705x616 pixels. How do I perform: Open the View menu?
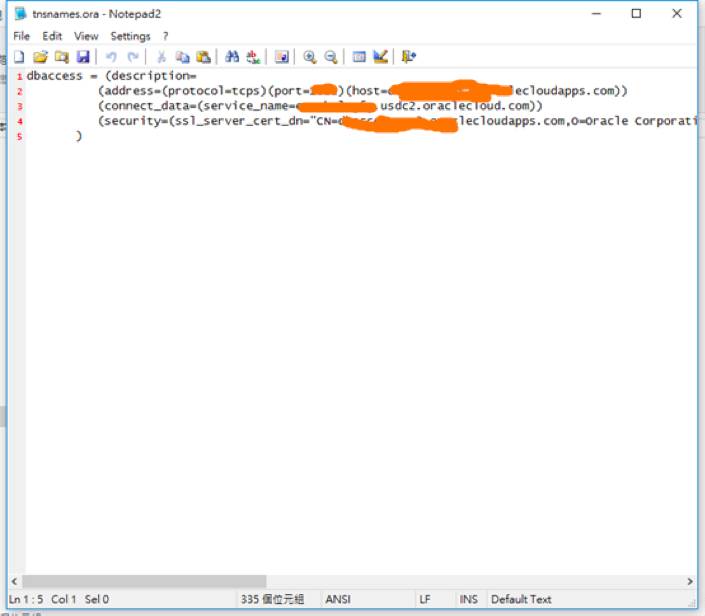86,36
